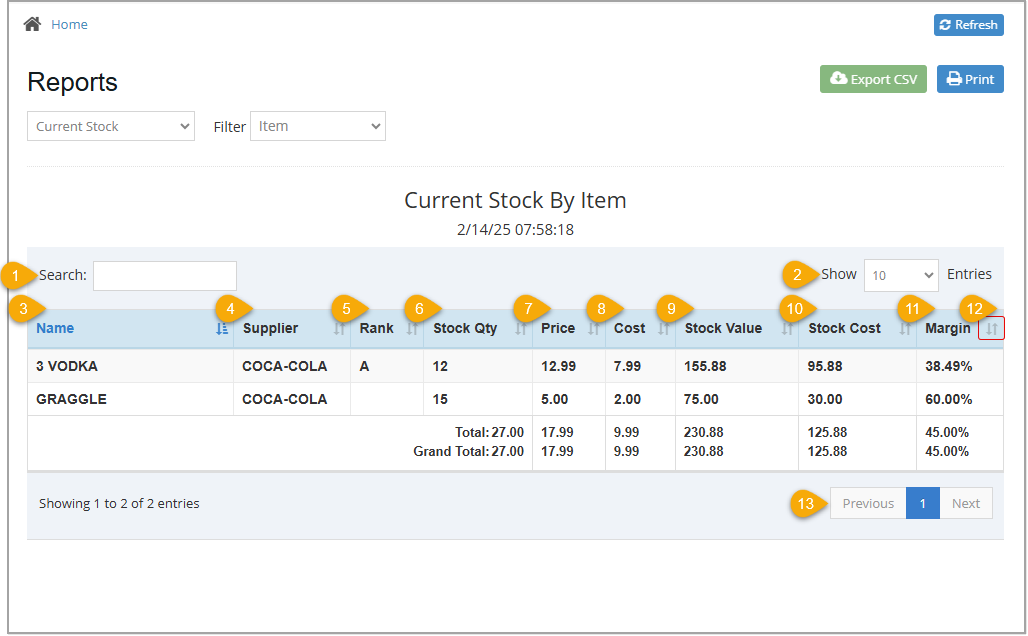Open the Current Stock report type dropdown
Viewport: 1028px width, 636px height.
click(110, 126)
